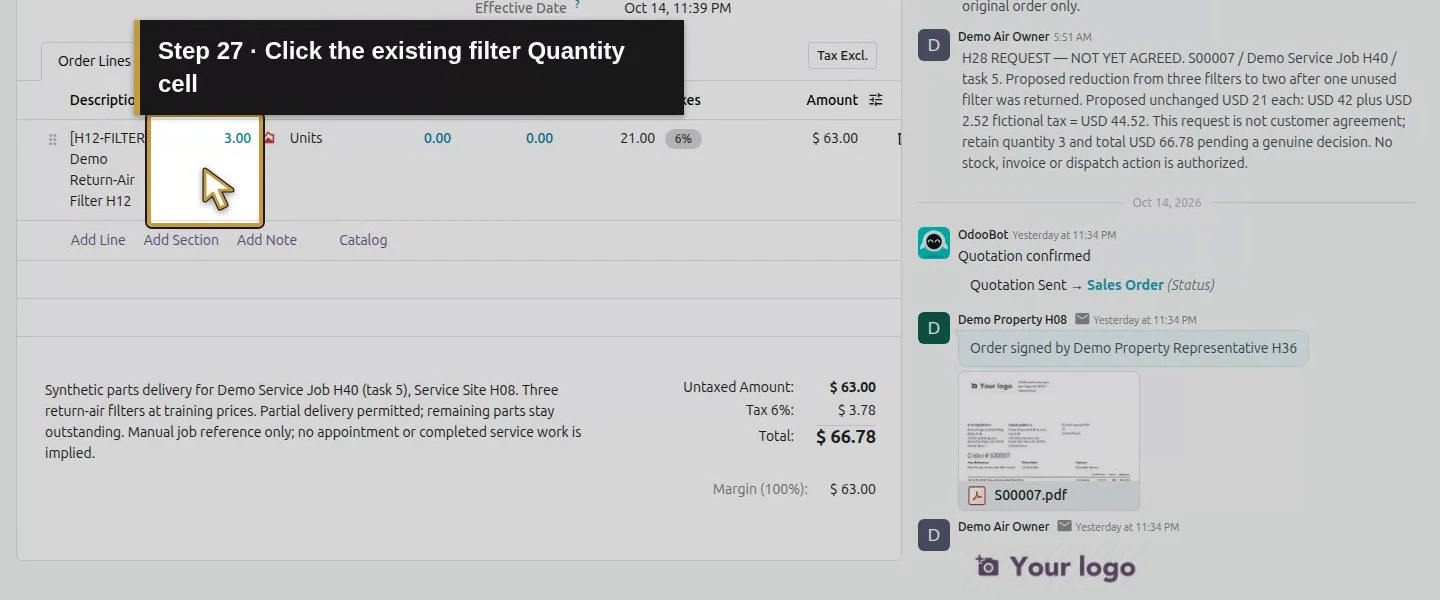The image size is (1440, 600).
Task: Click Demo Property H08 avatar
Action: [934, 328]
